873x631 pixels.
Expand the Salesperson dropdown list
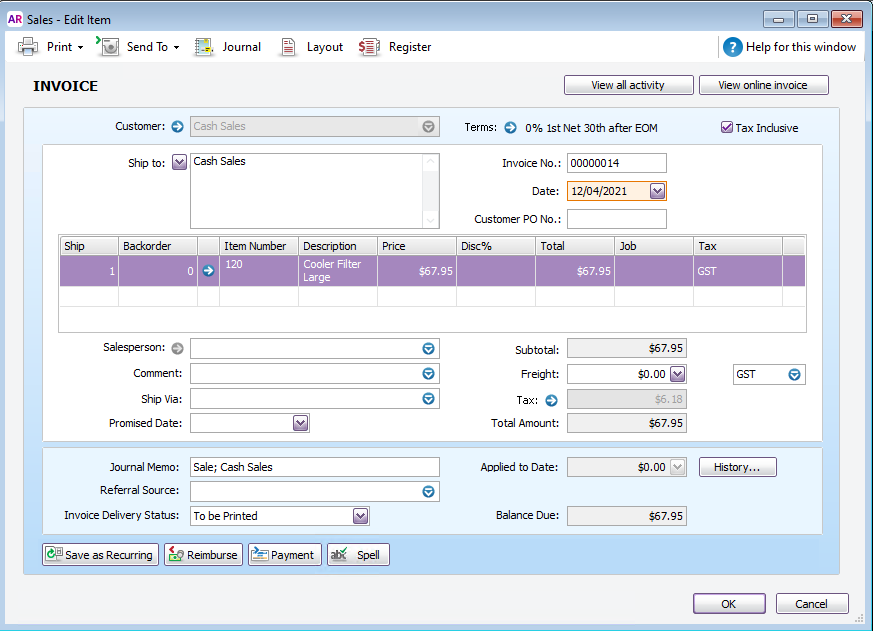click(x=428, y=348)
